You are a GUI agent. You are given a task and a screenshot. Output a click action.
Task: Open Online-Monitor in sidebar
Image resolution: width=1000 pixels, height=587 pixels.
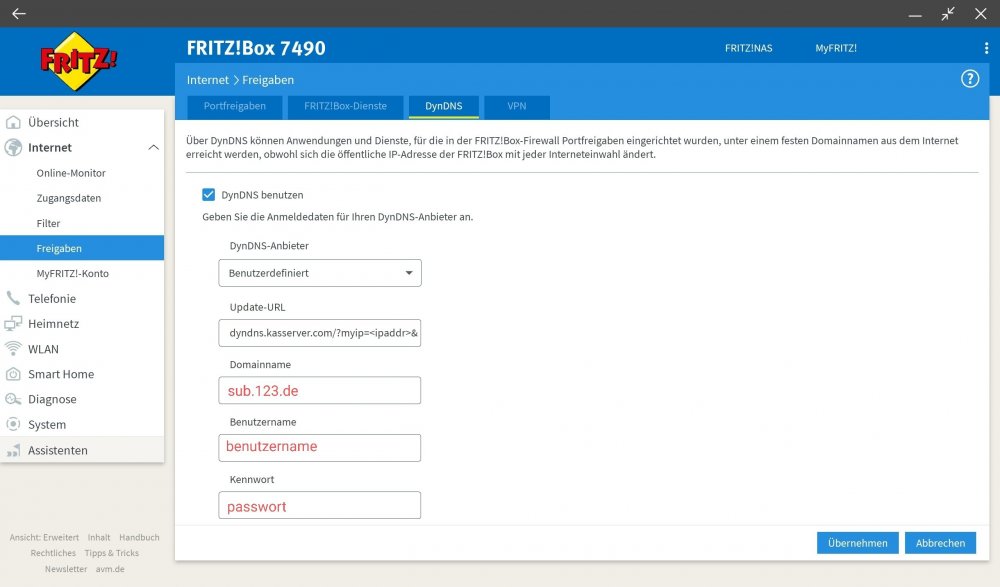point(71,173)
